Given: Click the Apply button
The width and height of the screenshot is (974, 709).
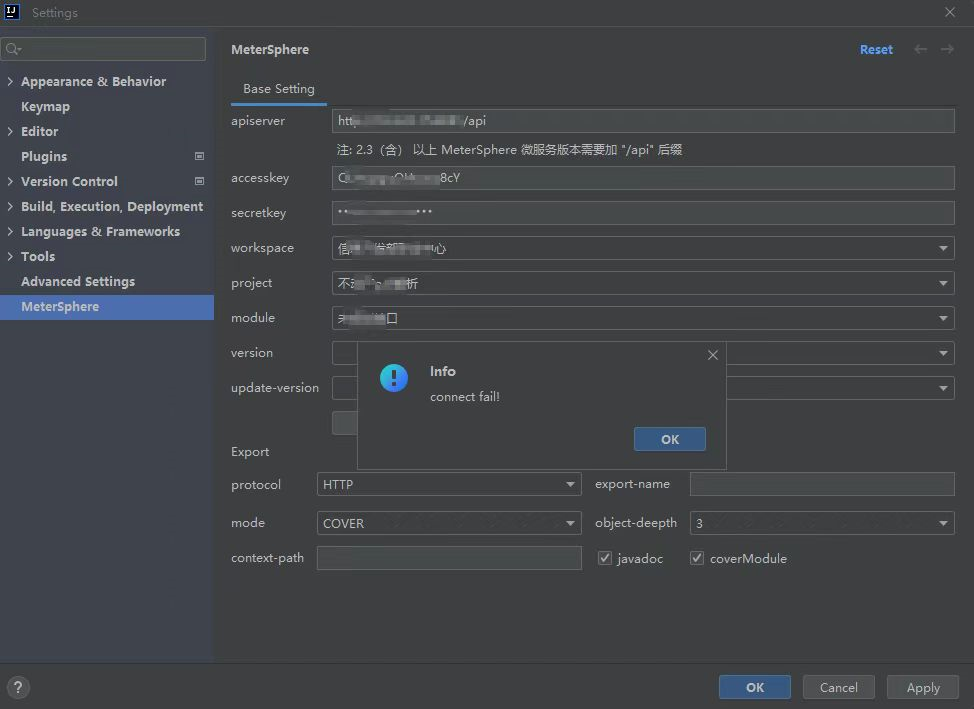Looking at the screenshot, I should (921, 687).
